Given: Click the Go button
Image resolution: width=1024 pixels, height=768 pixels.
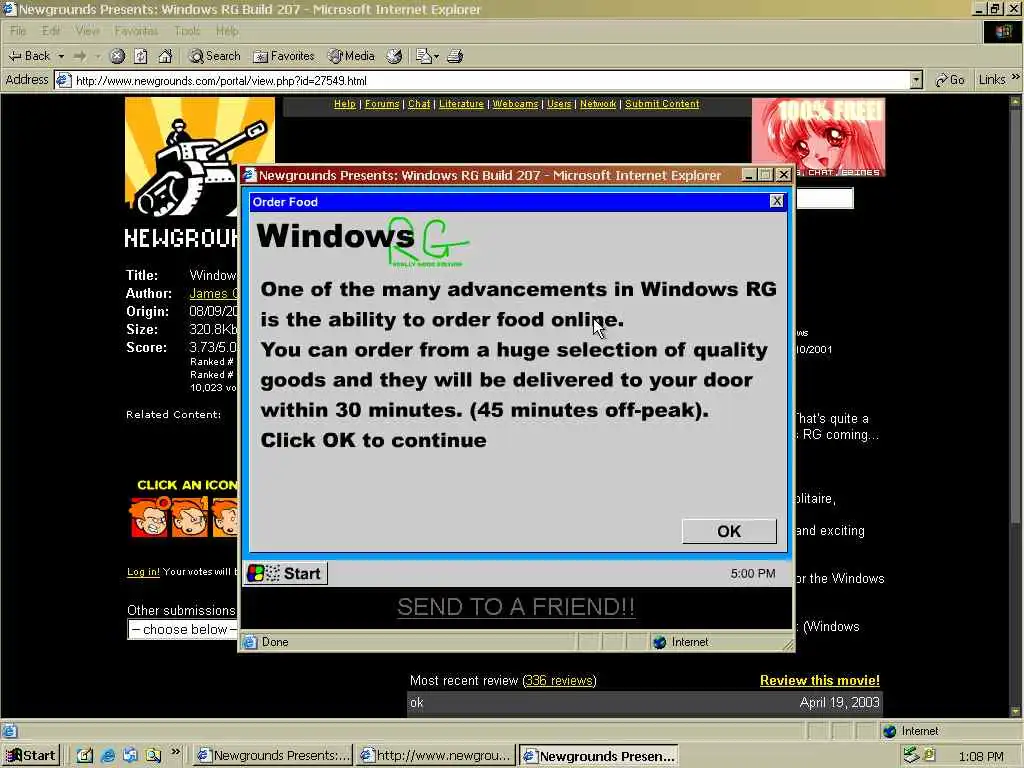Looking at the screenshot, I should click(x=950, y=80).
